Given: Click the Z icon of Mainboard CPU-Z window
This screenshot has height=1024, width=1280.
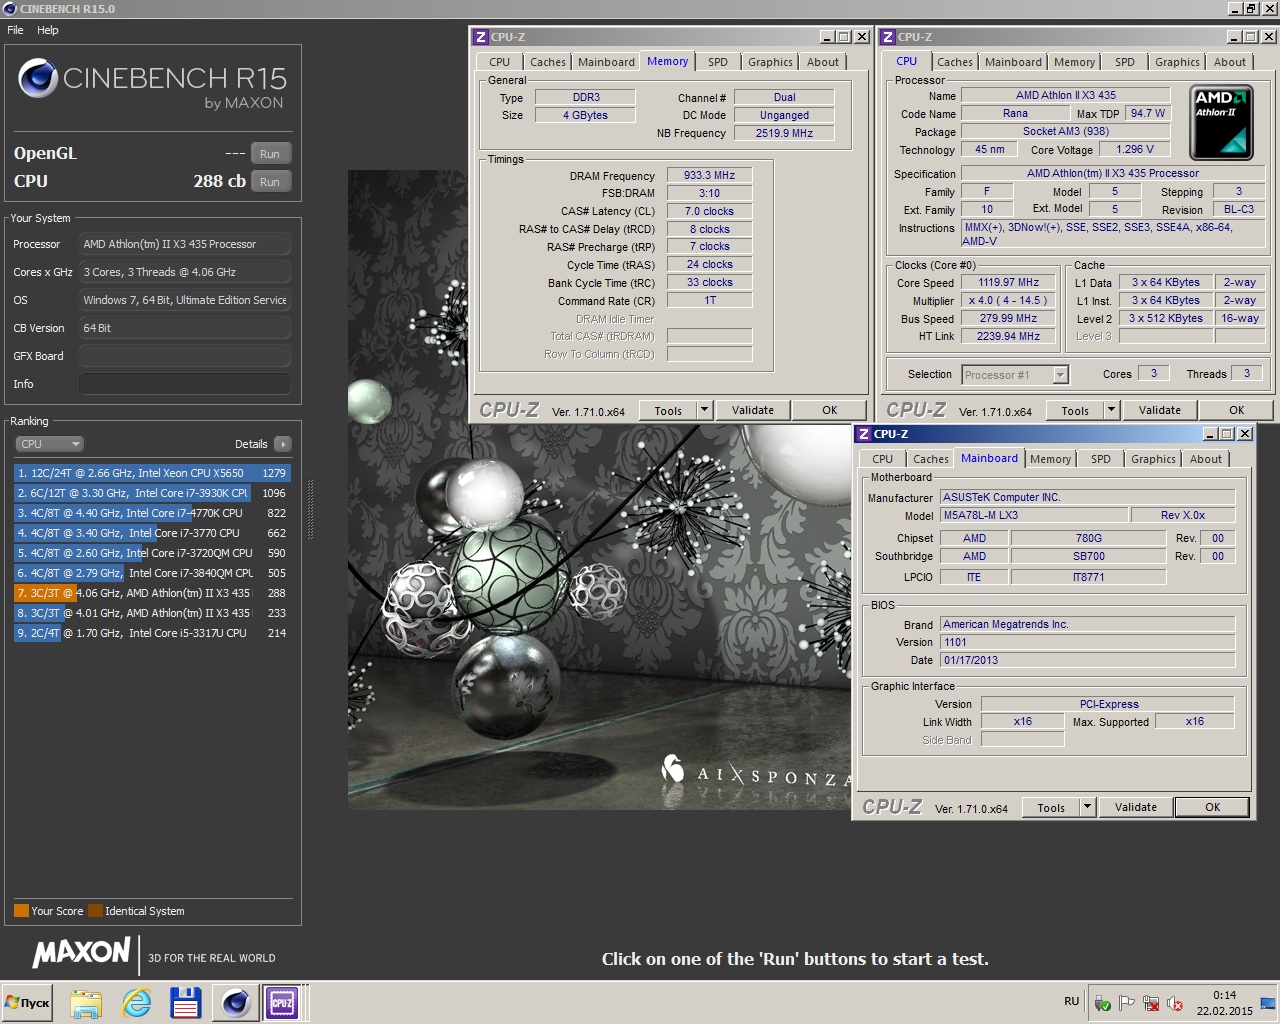Looking at the screenshot, I should (864, 434).
